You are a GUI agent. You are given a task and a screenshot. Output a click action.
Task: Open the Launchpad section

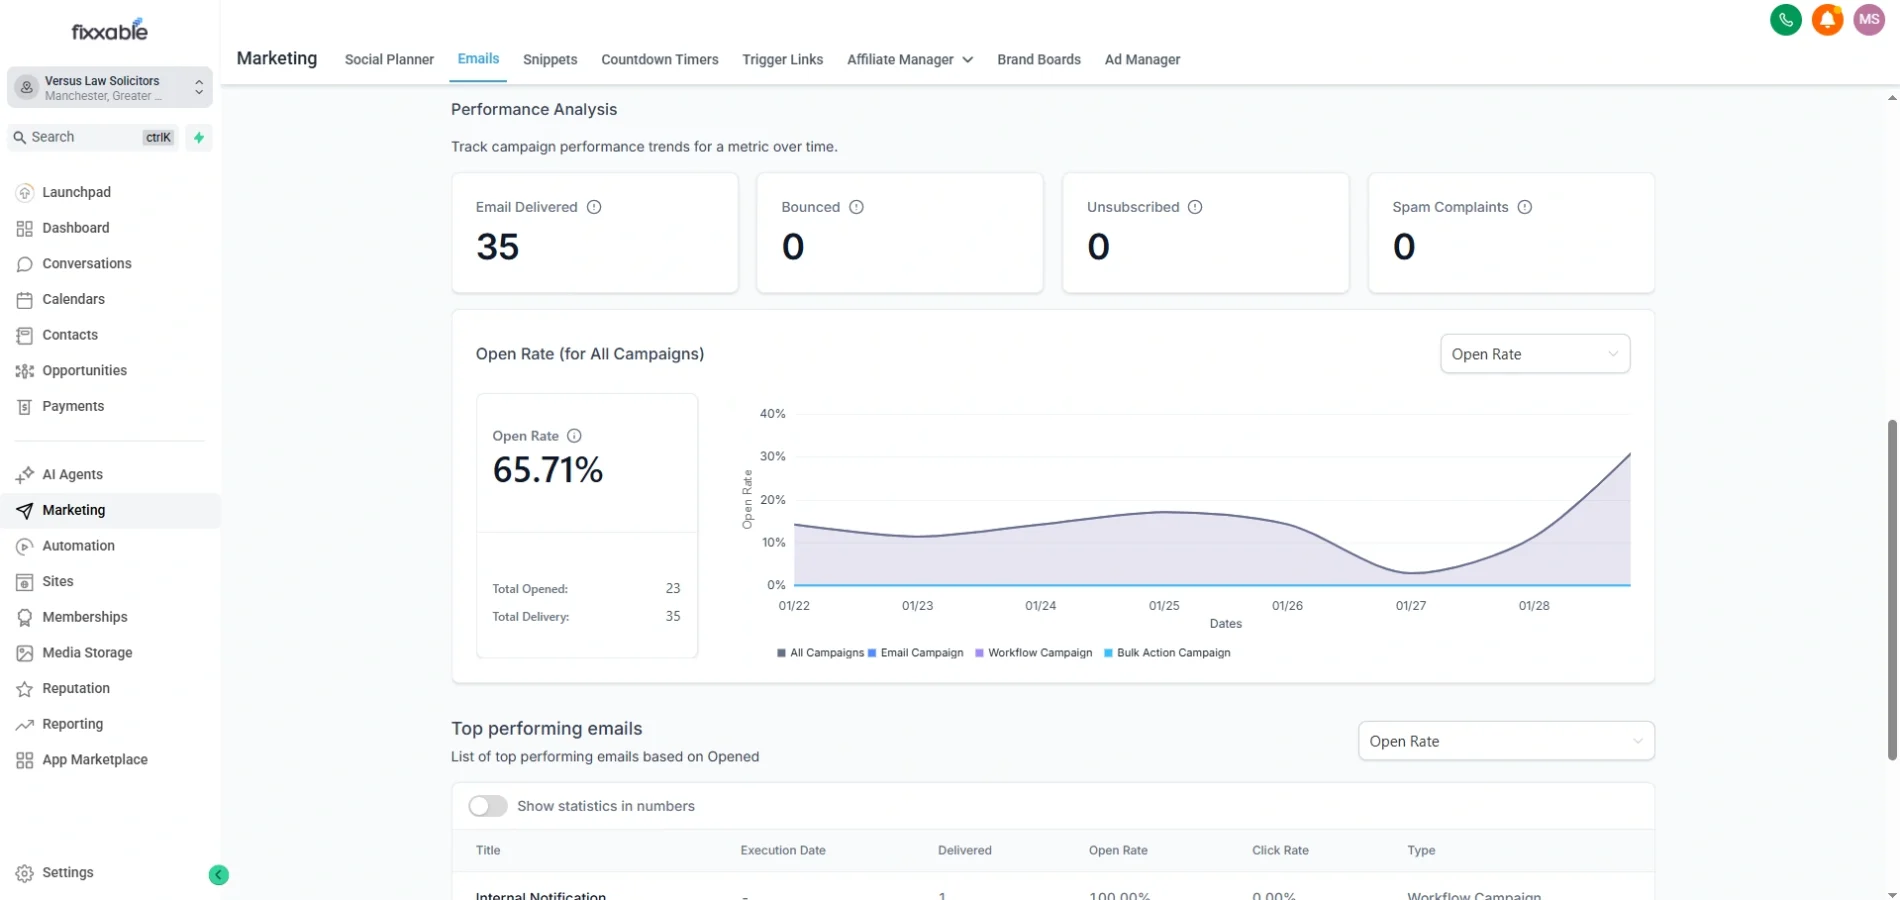coord(76,192)
